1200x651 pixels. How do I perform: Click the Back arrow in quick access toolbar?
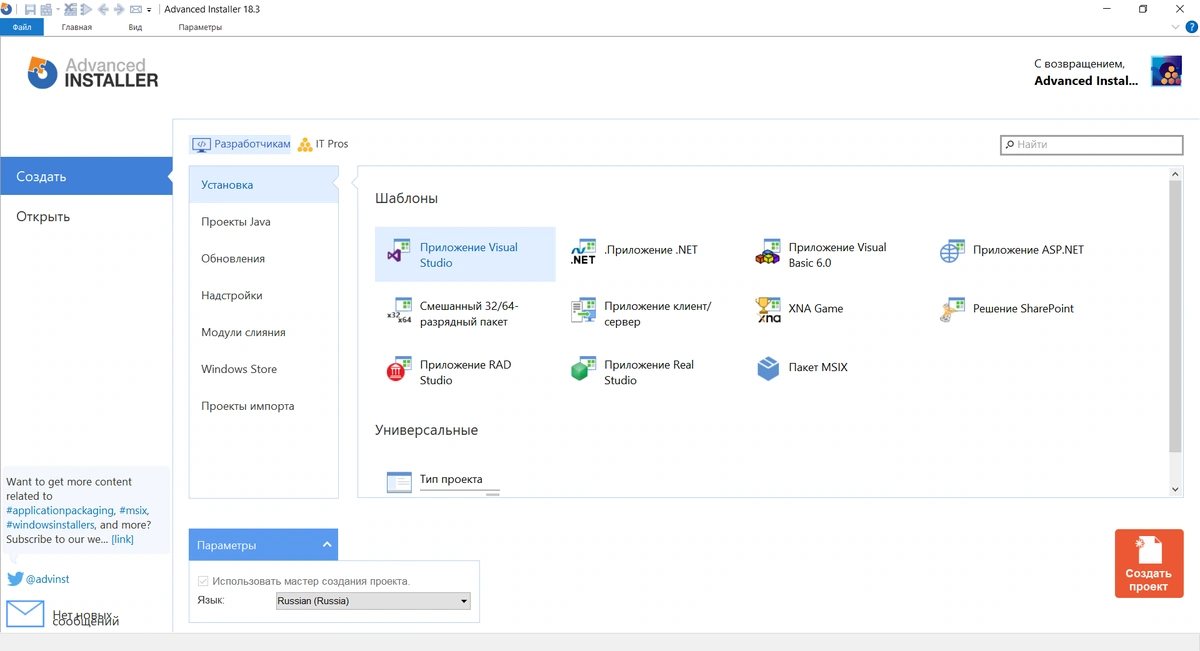pyautogui.click(x=103, y=9)
